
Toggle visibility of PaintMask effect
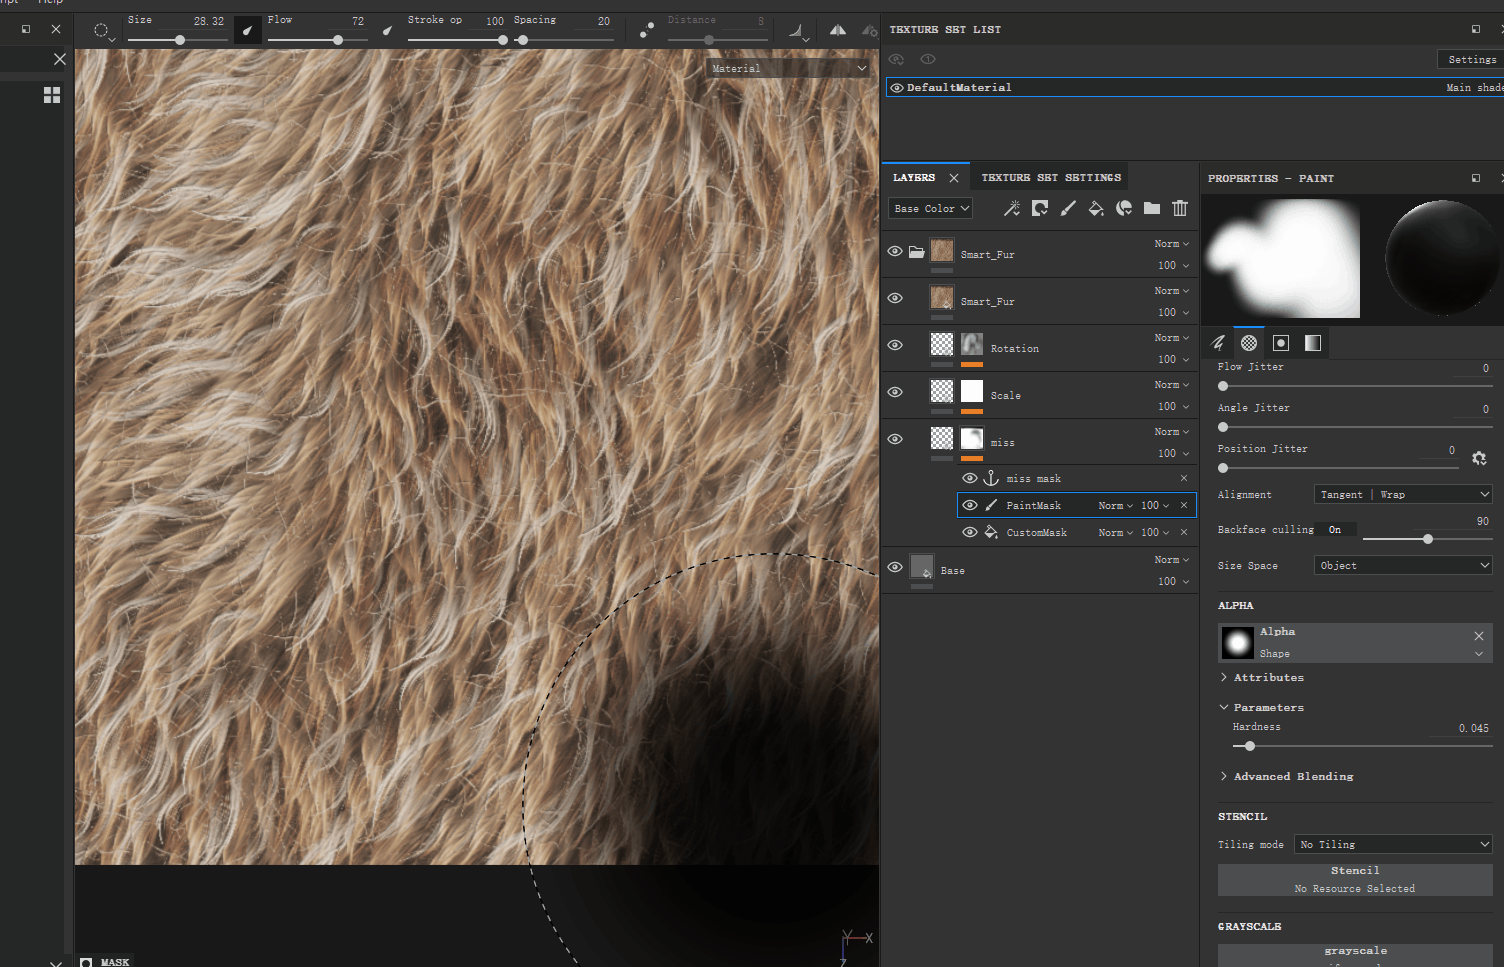[x=969, y=505]
